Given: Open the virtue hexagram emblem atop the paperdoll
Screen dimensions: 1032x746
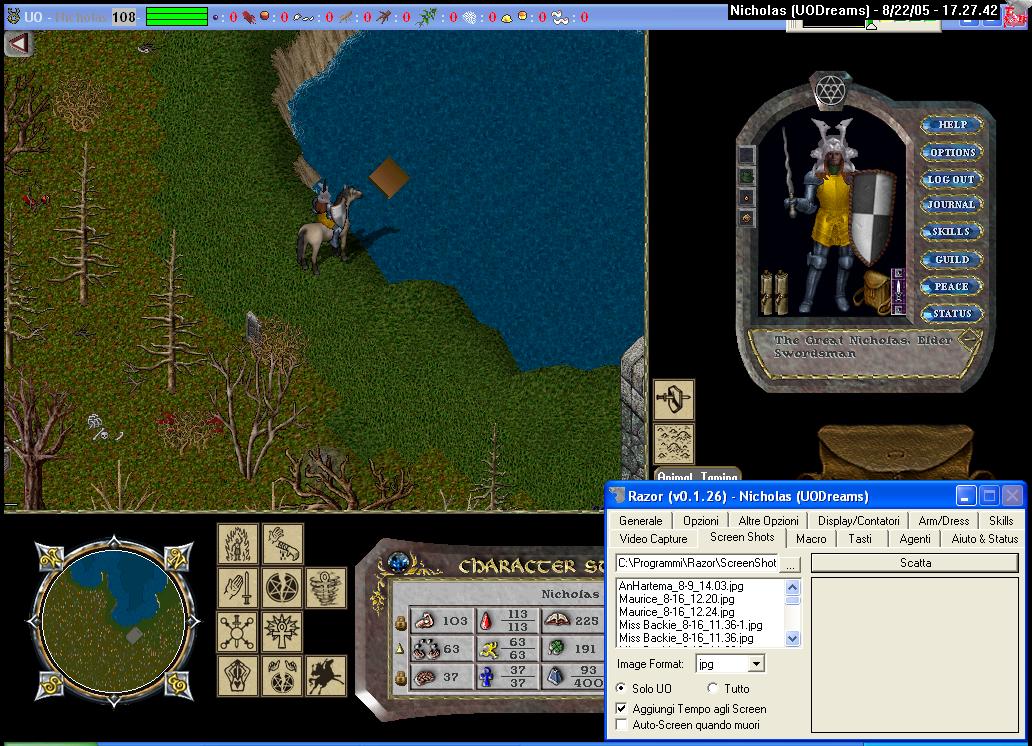Looking at the screenshot, I should click(831, 90).
